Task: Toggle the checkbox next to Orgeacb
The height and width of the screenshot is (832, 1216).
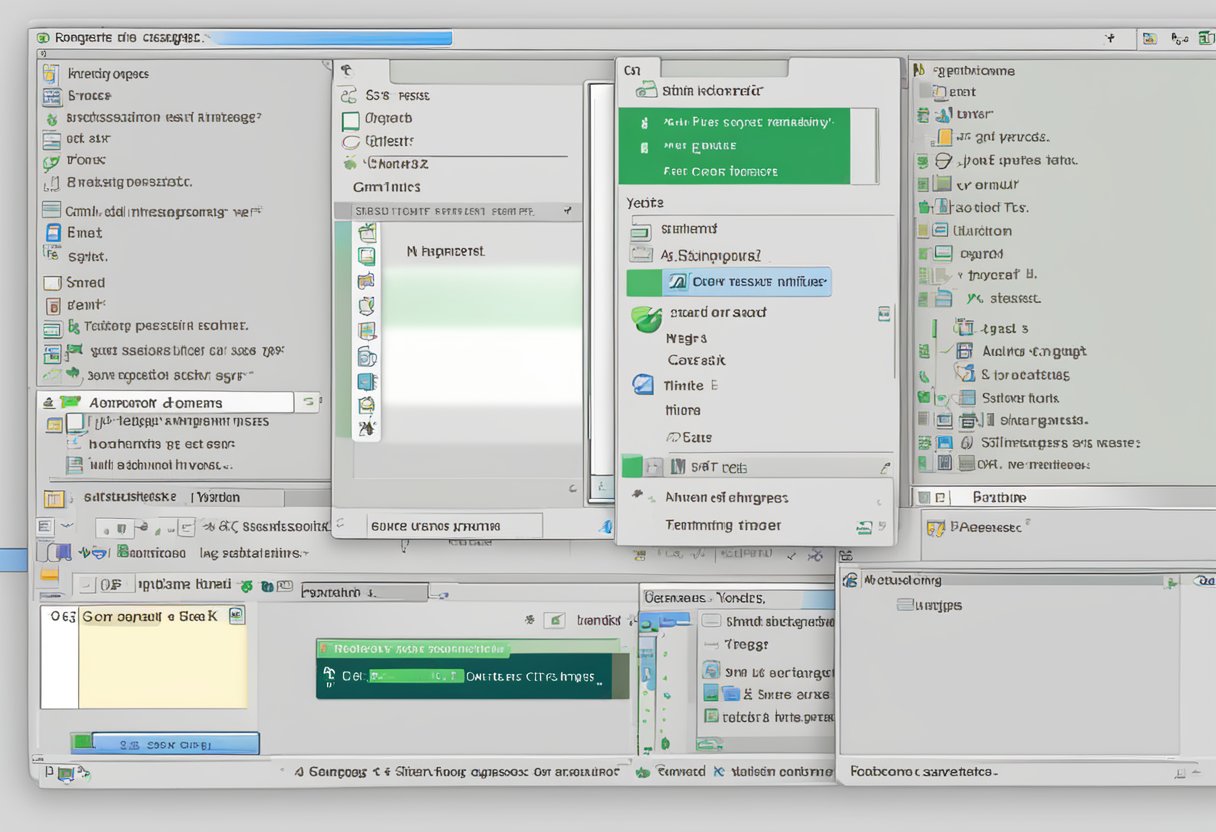Action: pos(350,120)
